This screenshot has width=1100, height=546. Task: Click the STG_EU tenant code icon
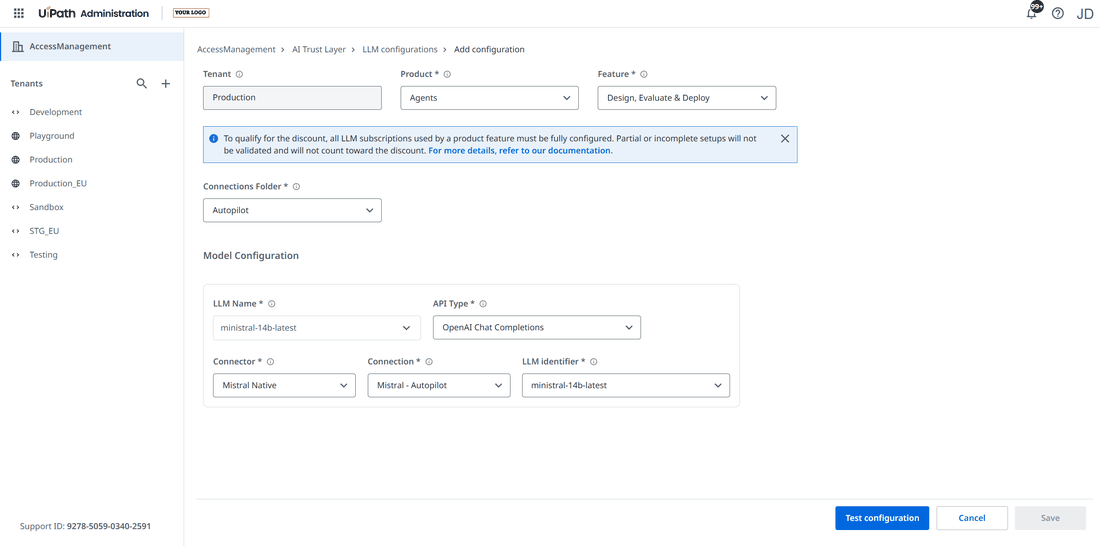pyautogui.click(x=15, y=231)
